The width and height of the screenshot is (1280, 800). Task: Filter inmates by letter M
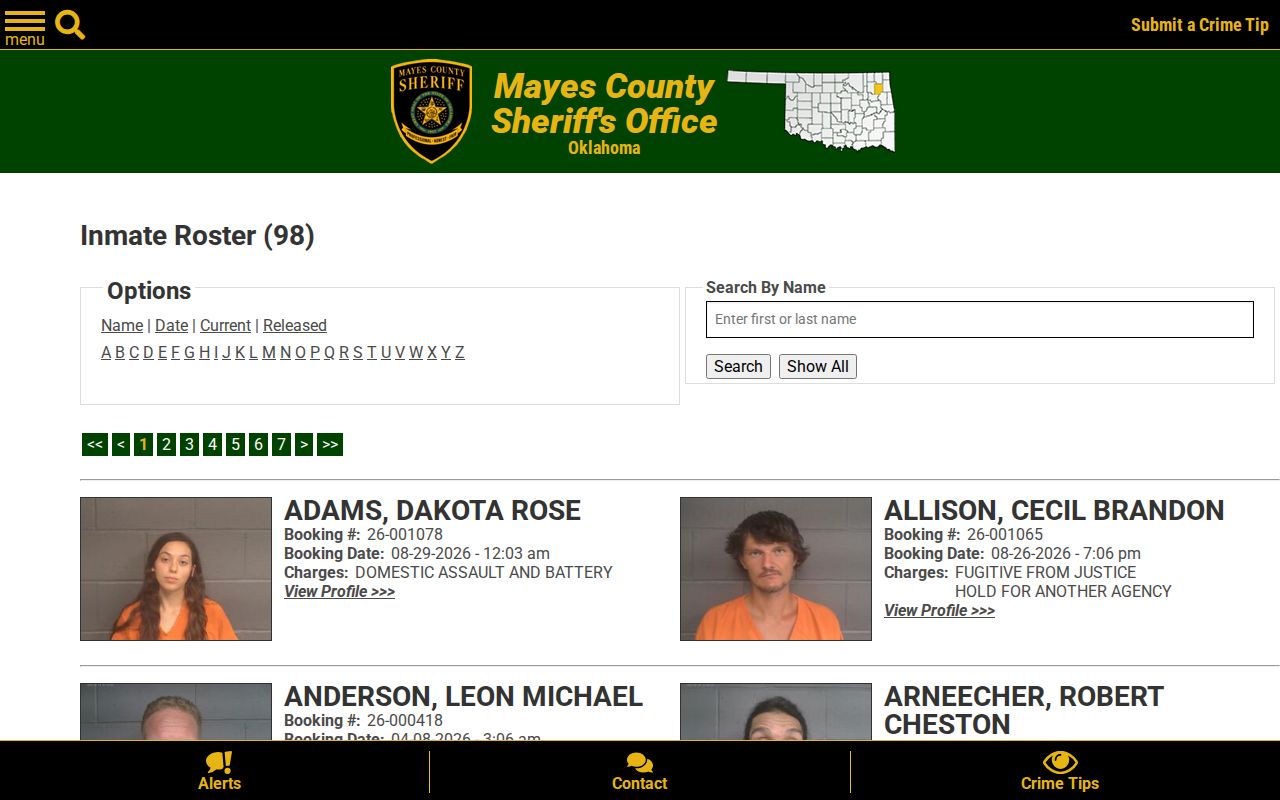[269, 352]
